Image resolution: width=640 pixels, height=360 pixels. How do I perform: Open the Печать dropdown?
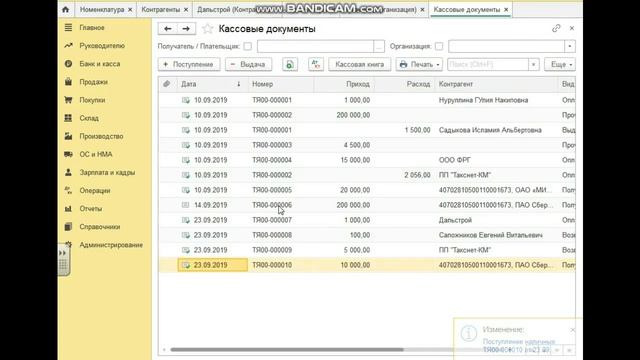click(x=419, y=64)
